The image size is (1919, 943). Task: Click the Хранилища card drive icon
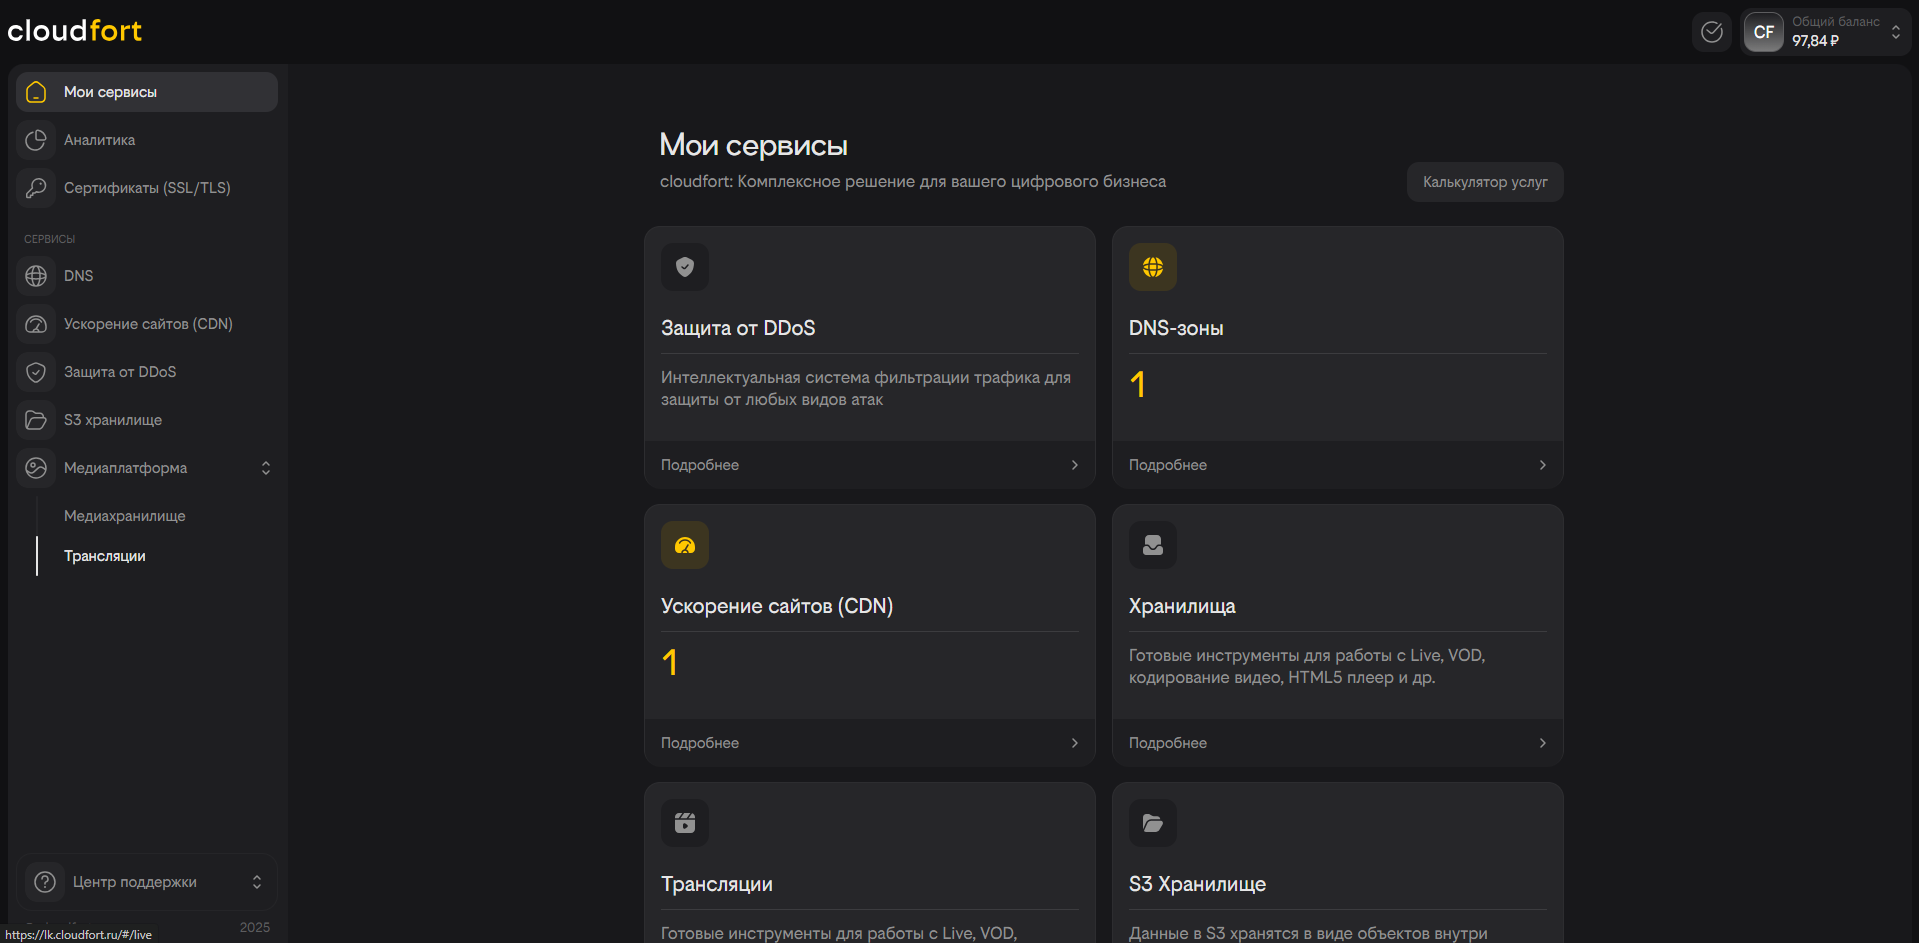(1153, 545)
